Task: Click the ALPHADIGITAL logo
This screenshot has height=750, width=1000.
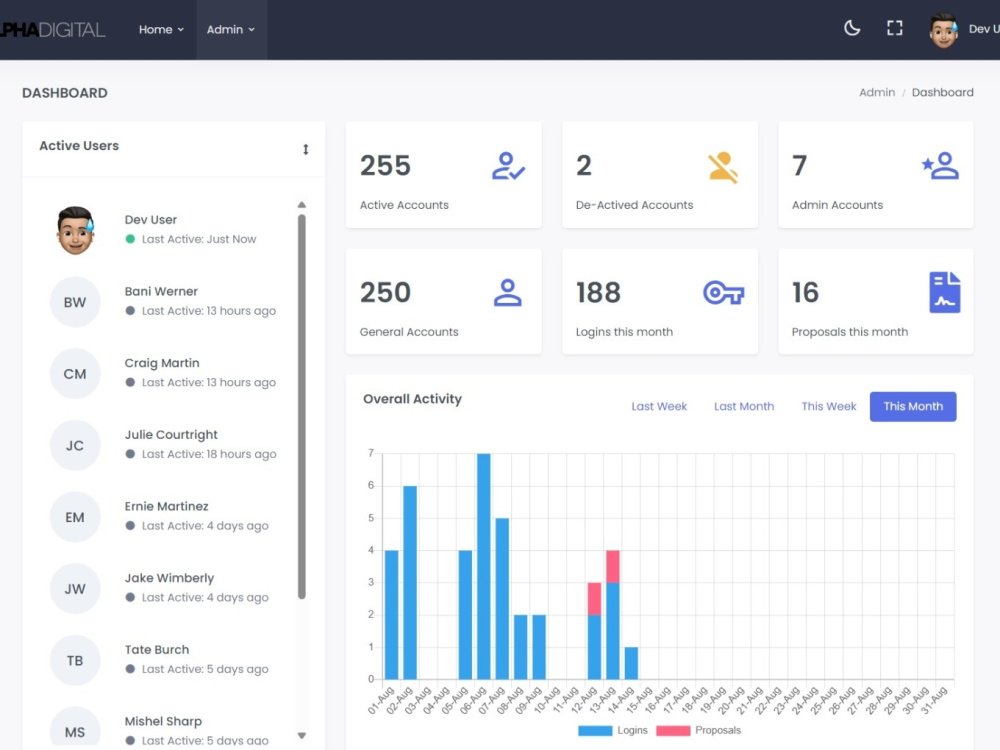Action: 52,30
